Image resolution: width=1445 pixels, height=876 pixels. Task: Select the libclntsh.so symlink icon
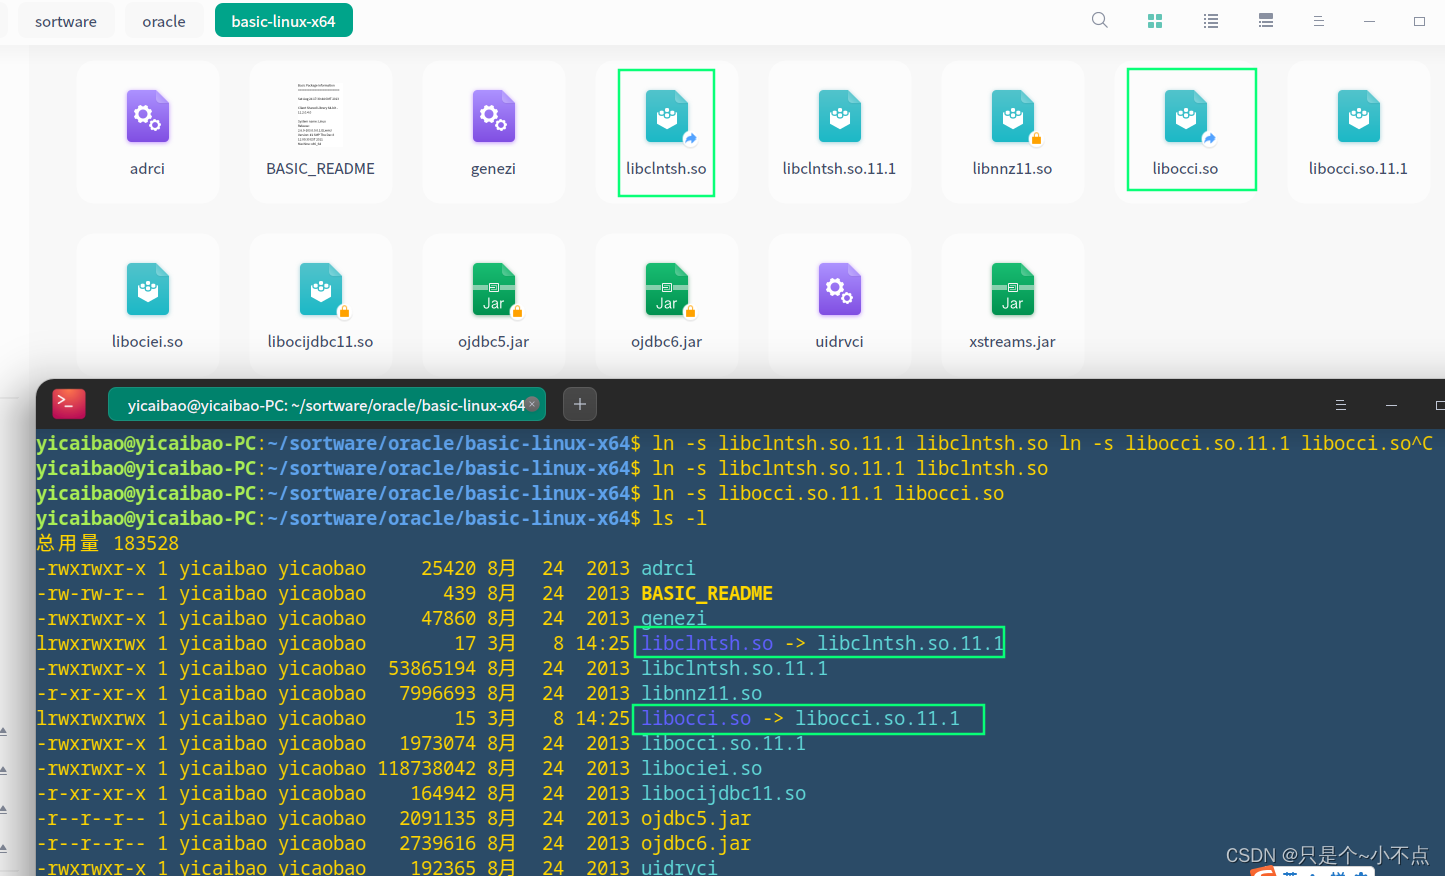(x=666, y=117)
